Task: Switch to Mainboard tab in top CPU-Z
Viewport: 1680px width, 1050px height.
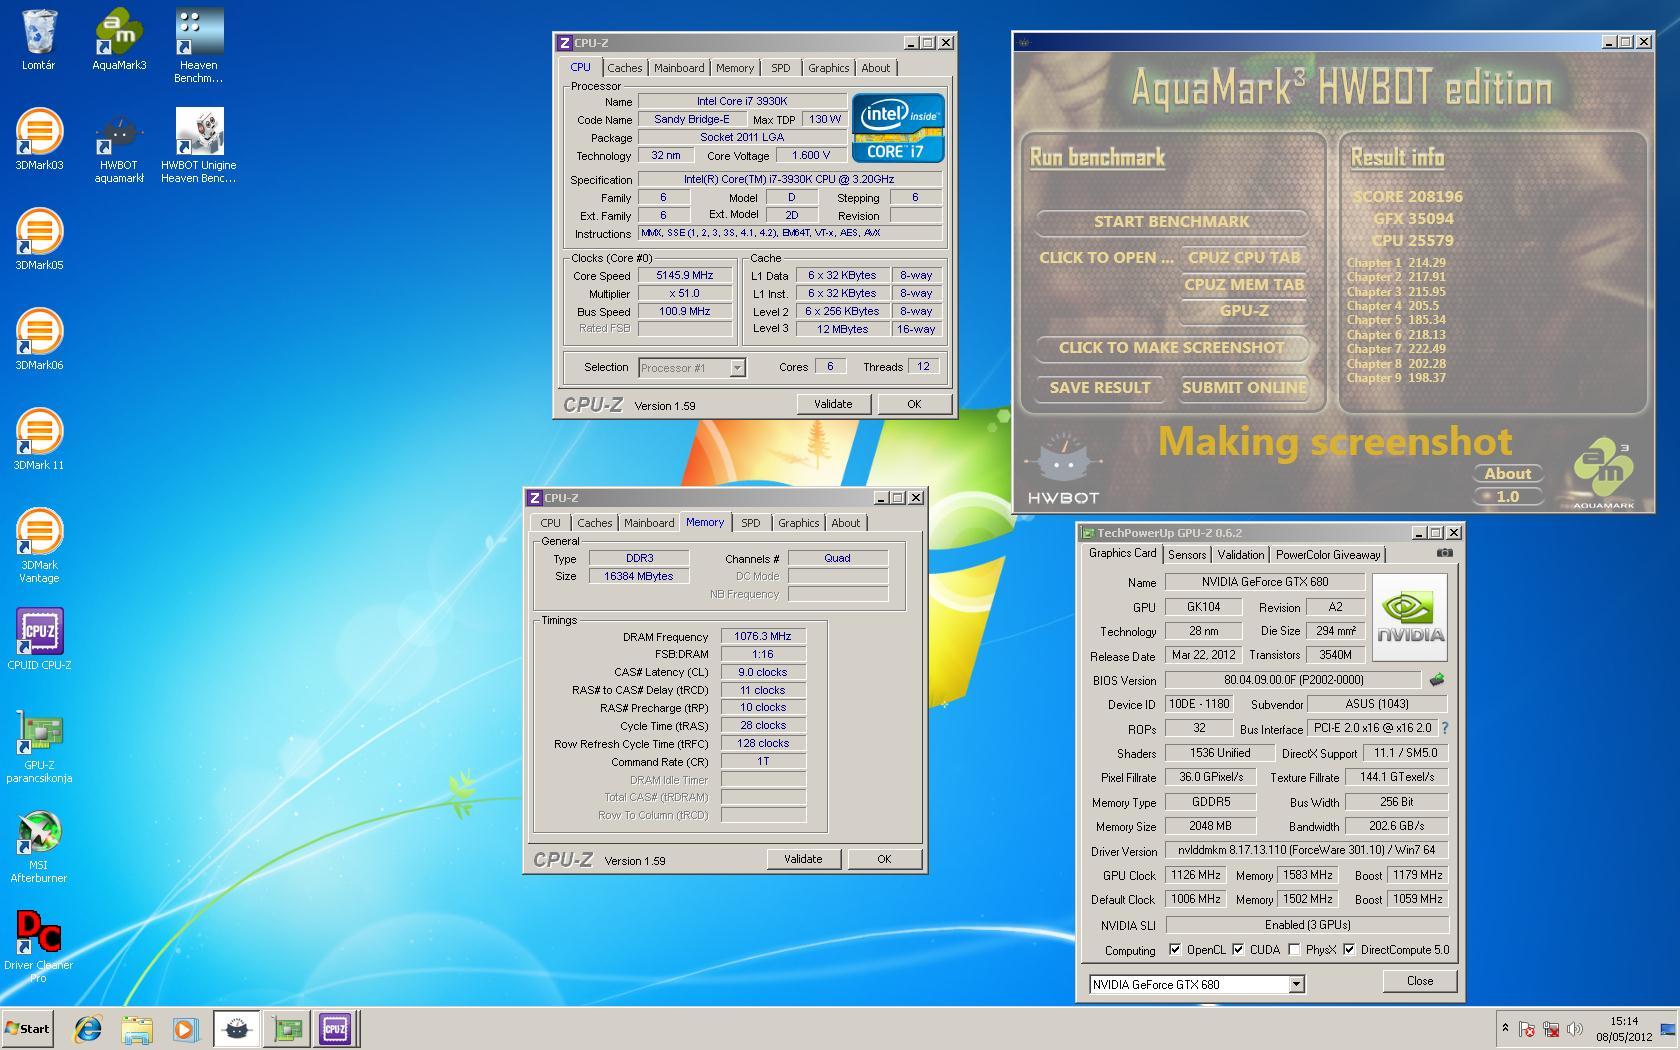Action: point(679,68)
